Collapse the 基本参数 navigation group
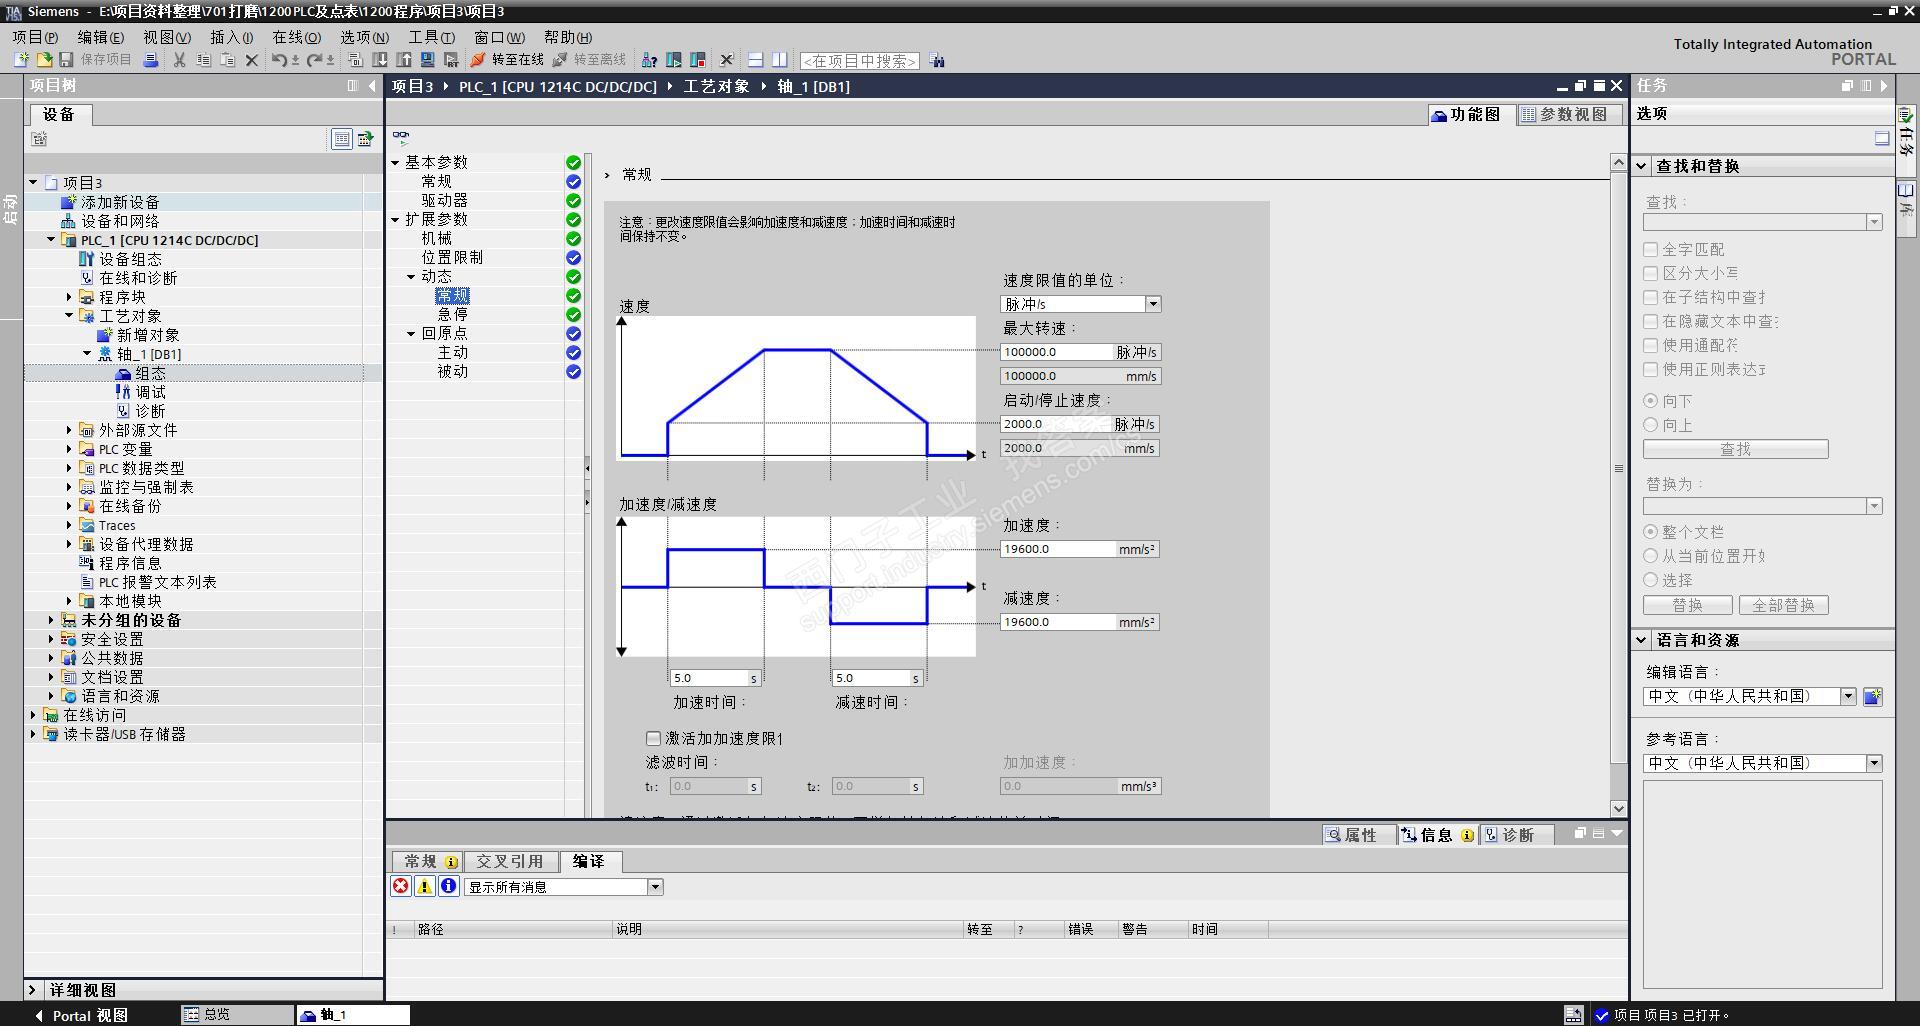The height and width of the screenshot is (1026, 1920). point(395,162)
